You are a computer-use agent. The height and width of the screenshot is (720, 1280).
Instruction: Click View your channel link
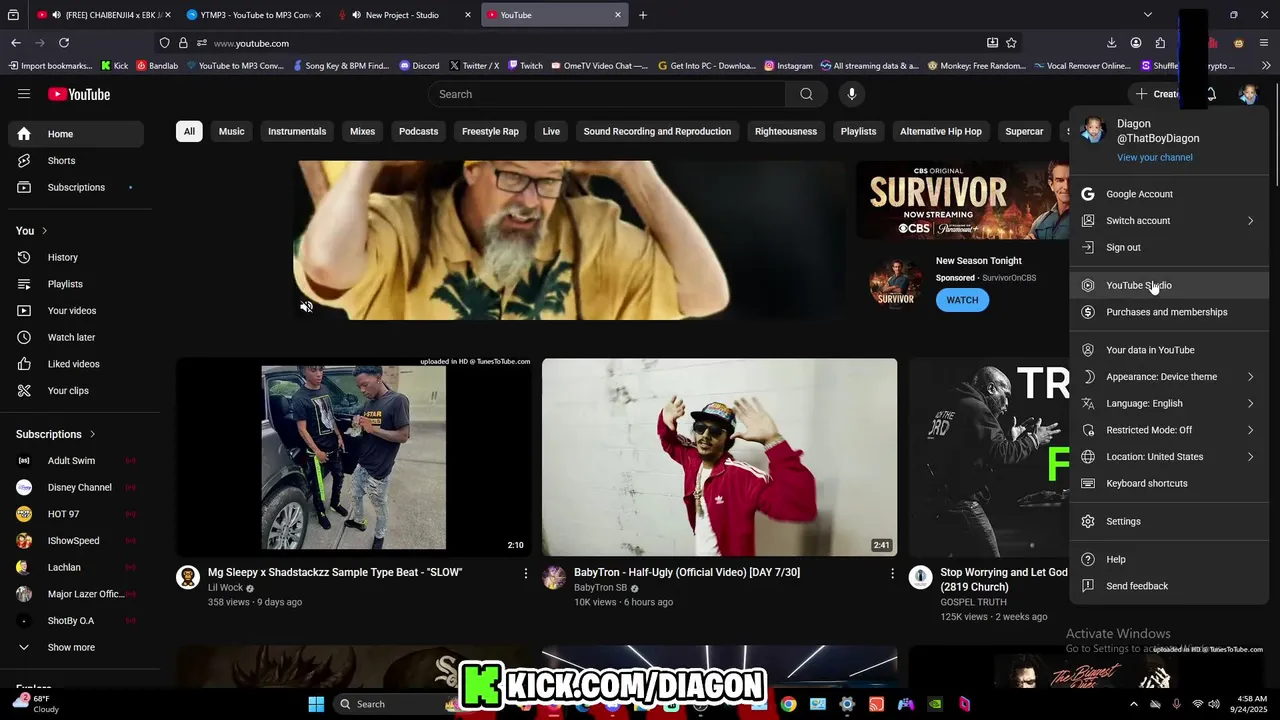point(1154,157)
